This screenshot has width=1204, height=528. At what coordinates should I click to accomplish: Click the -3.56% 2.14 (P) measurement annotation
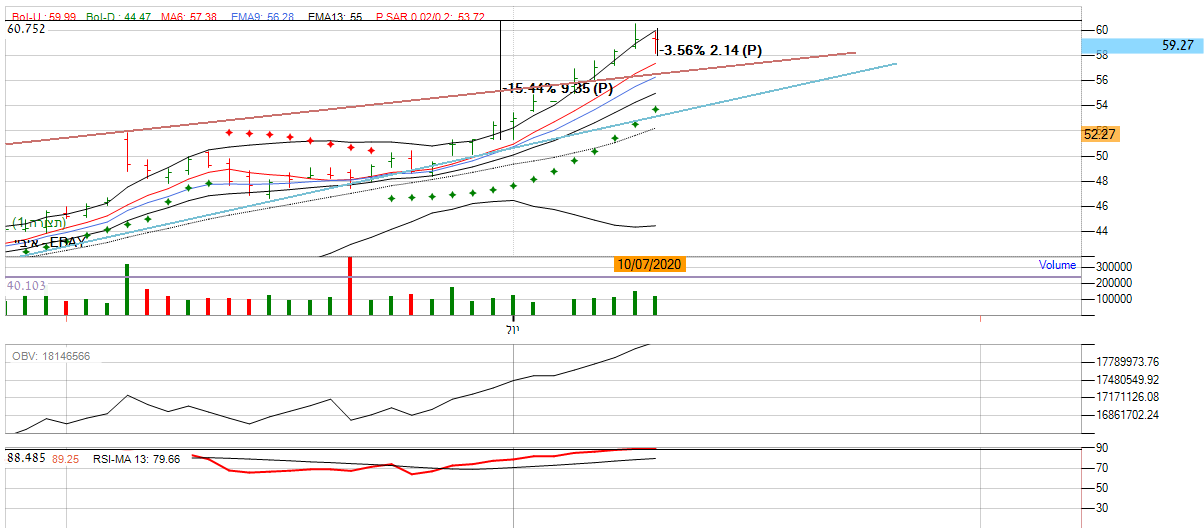[712, 50]
